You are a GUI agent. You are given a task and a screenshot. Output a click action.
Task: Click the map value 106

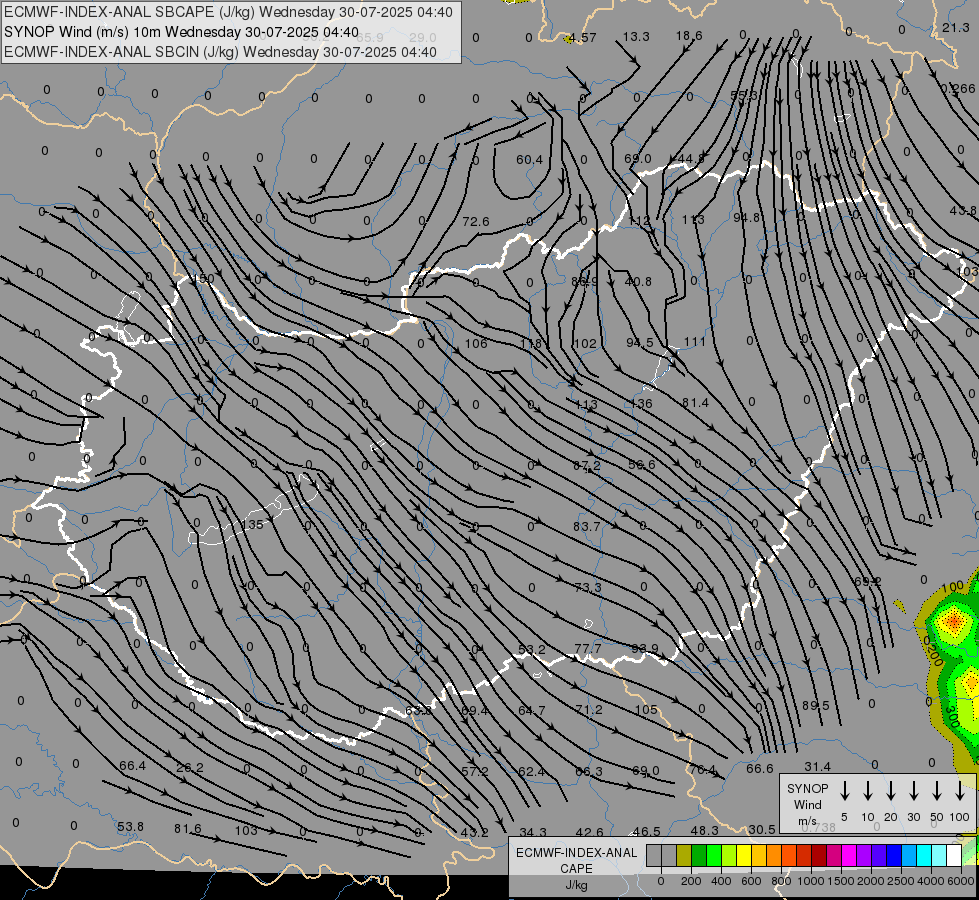pyautogui.click(x=476, y=343)
